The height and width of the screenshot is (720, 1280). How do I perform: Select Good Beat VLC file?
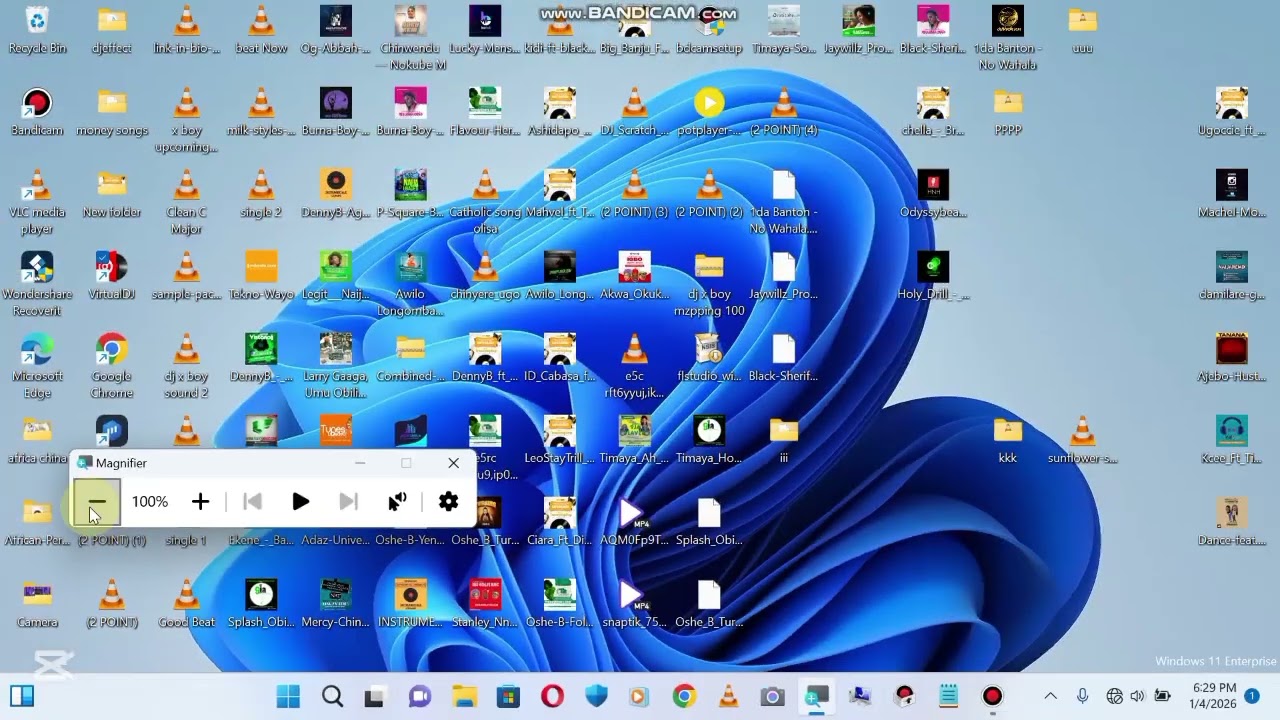[x=186, y=605]
